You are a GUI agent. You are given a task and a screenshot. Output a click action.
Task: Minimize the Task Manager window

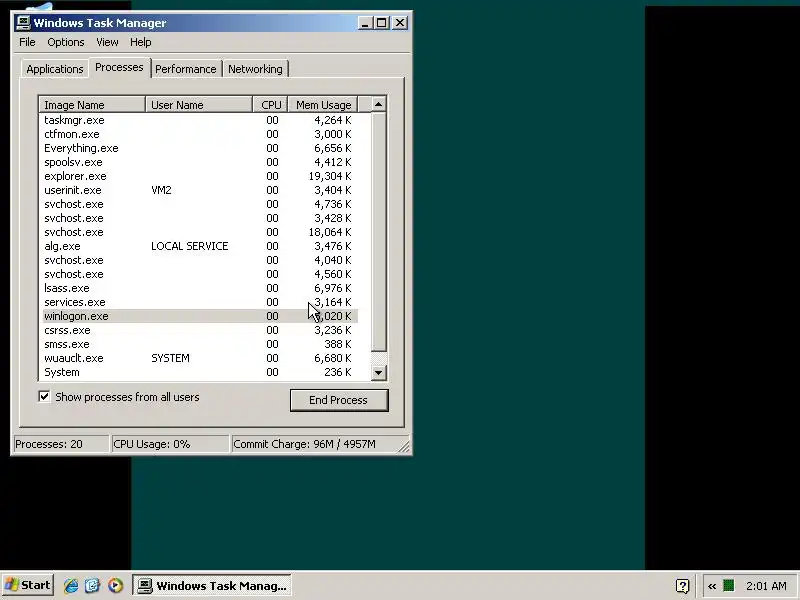365,23
